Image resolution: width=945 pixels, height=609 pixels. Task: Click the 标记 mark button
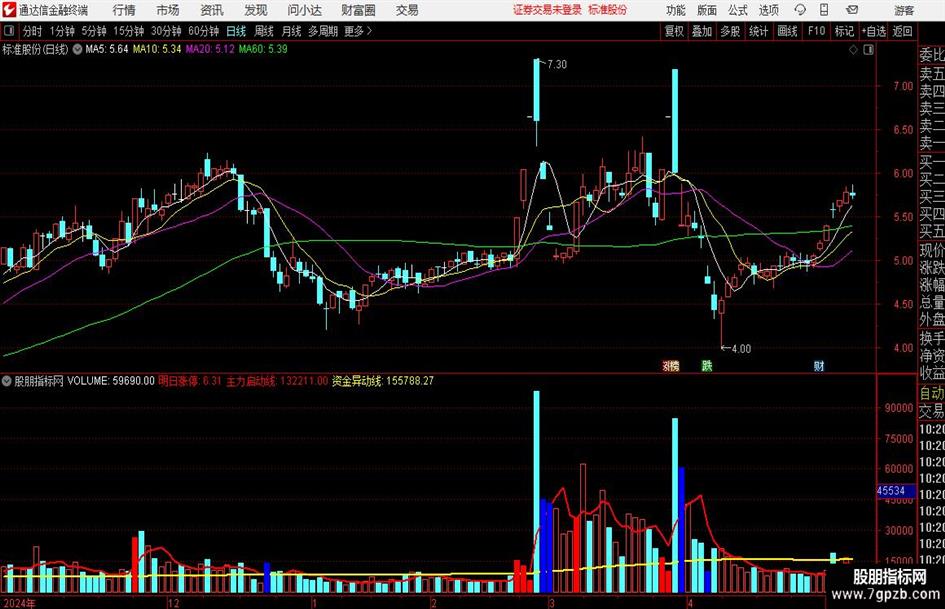tap(844, 31)
